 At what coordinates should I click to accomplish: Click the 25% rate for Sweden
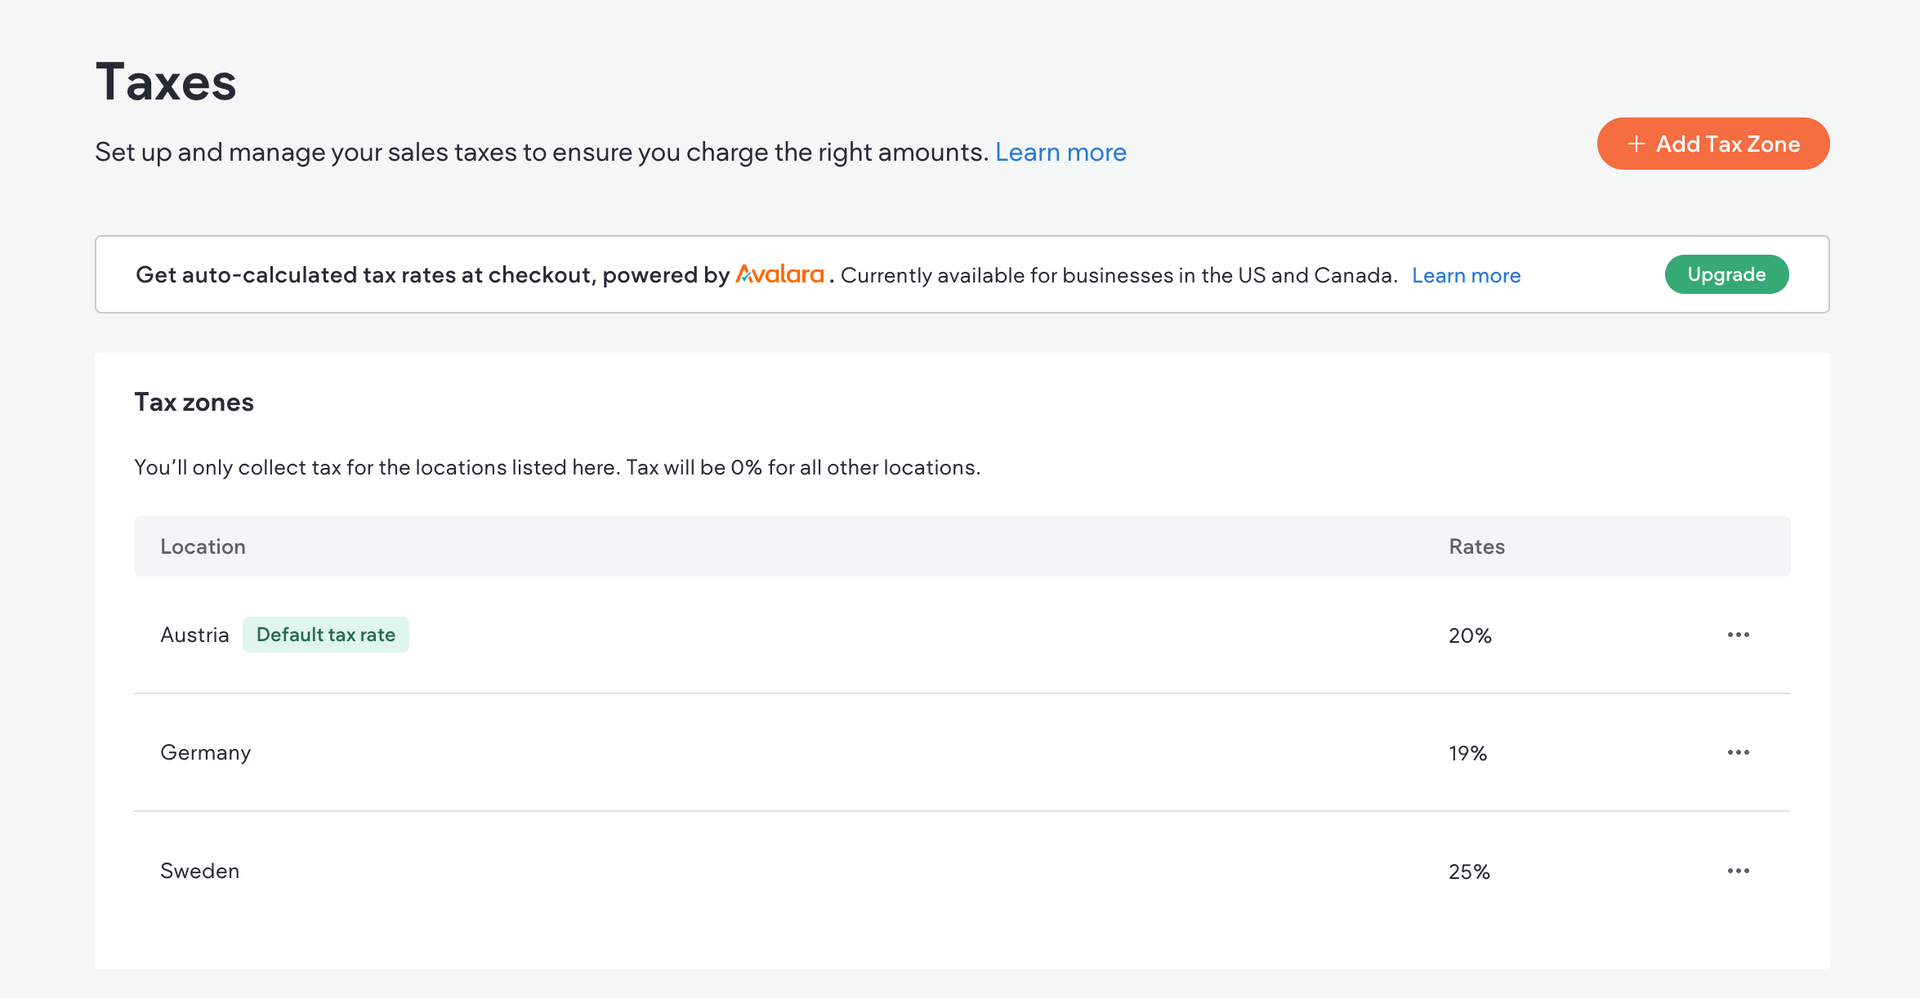click(1469, 872)
